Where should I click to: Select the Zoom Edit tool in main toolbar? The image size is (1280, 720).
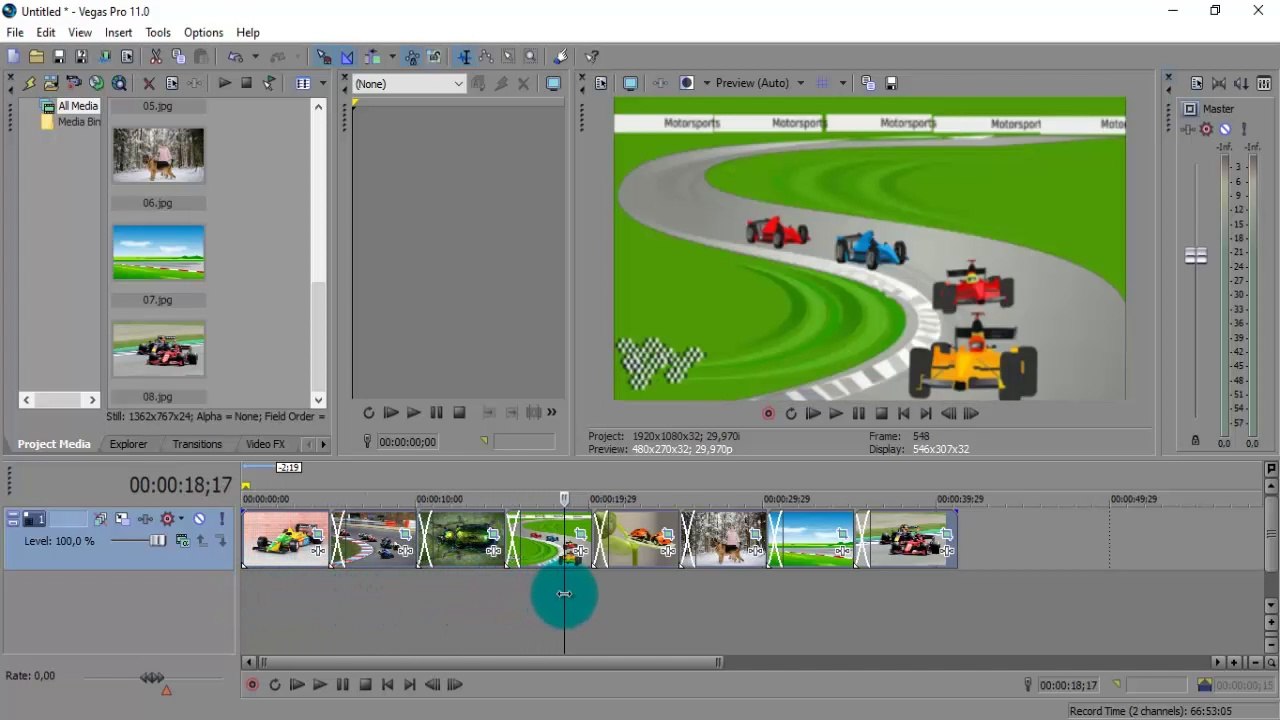pos(531,57)
